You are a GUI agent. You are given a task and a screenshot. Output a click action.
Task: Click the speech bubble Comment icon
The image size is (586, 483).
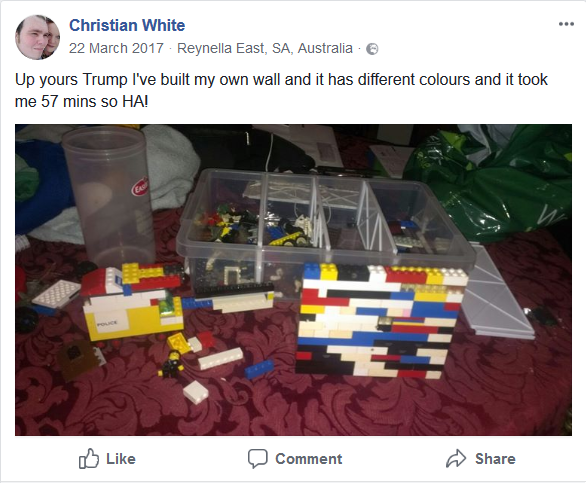pyautogui.click(x=257, y=459)
